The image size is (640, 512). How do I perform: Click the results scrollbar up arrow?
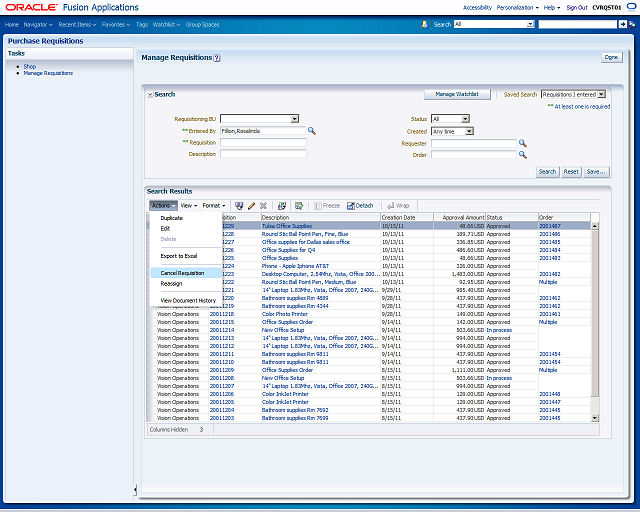click(x=595, y=226)
